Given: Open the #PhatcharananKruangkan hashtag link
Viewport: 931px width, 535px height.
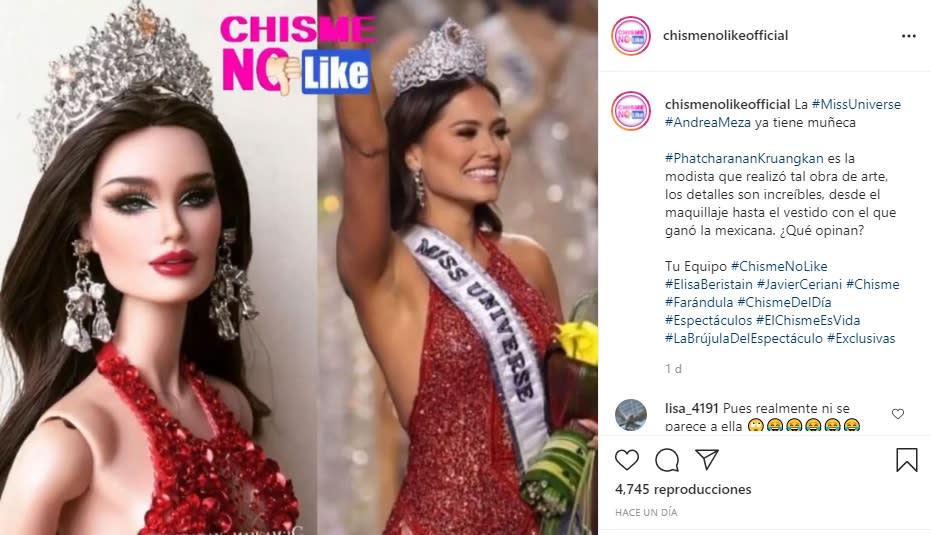Looking at the screenshot, I should pos(744,158).
